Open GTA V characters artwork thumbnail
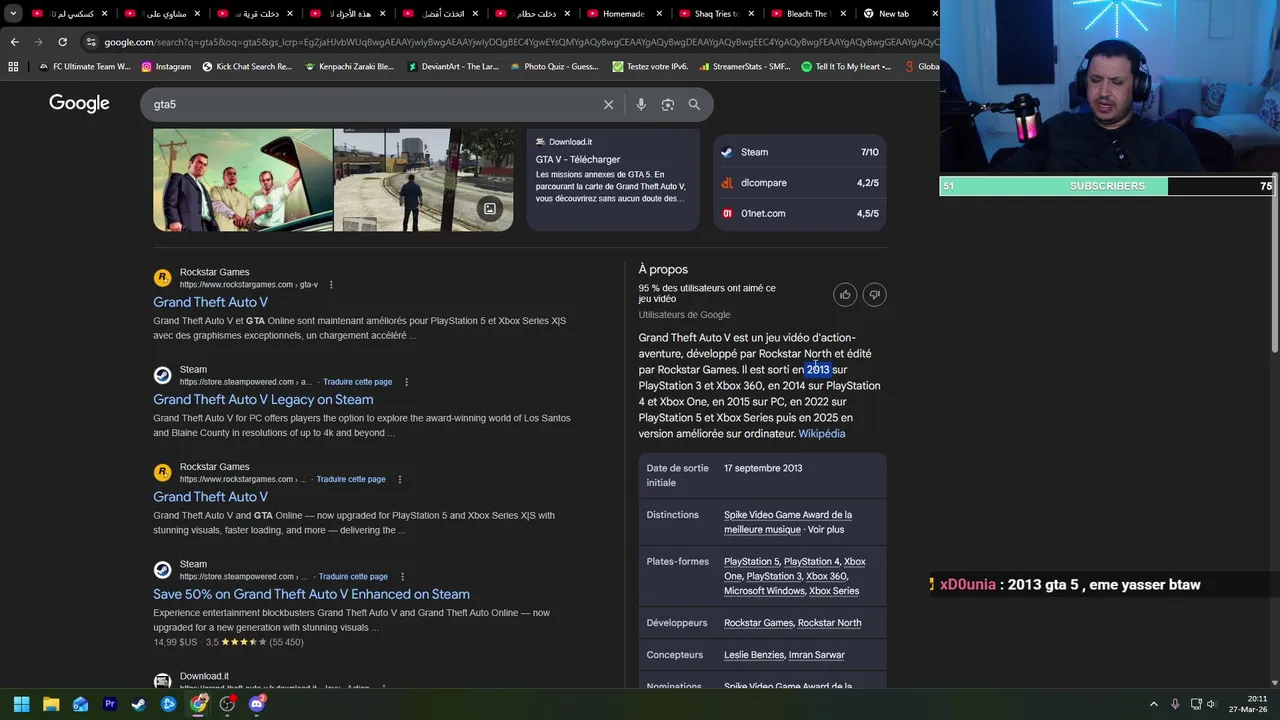This screenshot has height=720, width=1280. tap(243, 180)
